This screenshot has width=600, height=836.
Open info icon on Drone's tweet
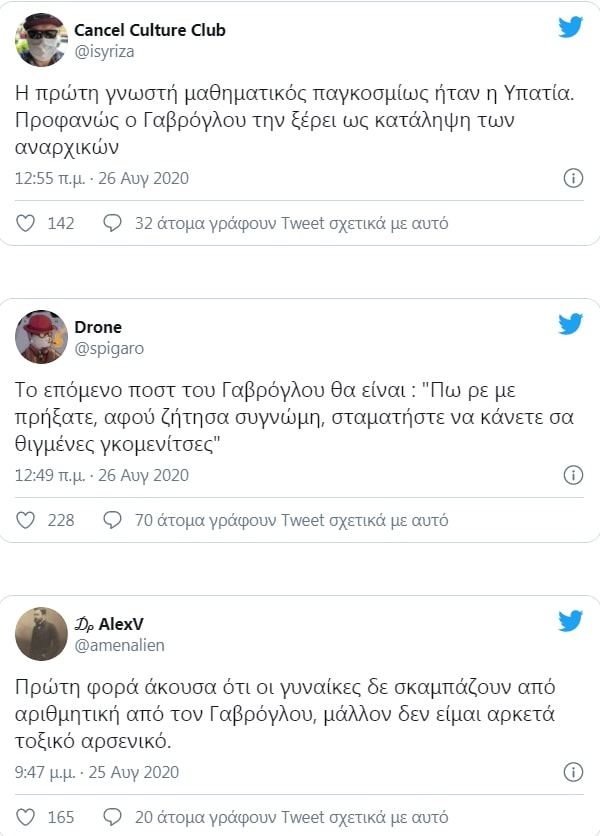pyautogui.click(x=573, y=475)
